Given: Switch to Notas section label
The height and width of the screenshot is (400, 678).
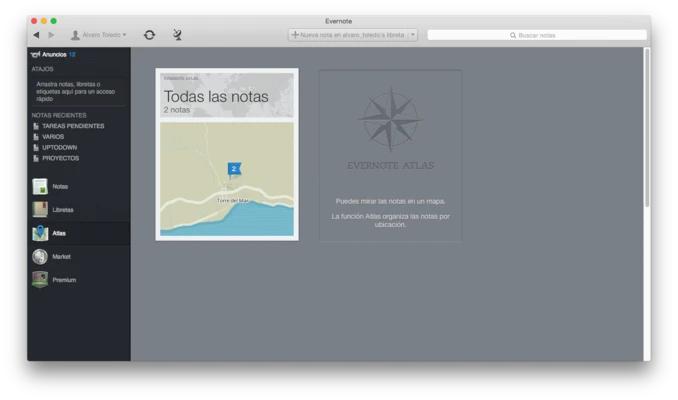Looking at the screenshot, I should point(60,186).
